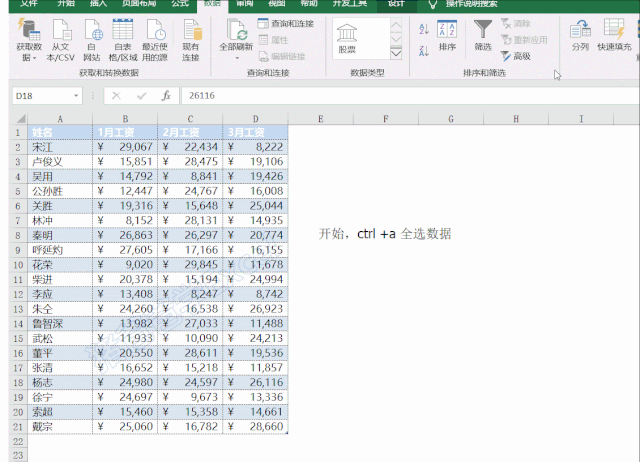This screenshot has height=462, width=640.
Task: Click header cell 3月工资
Action: (x=256, y=132)
